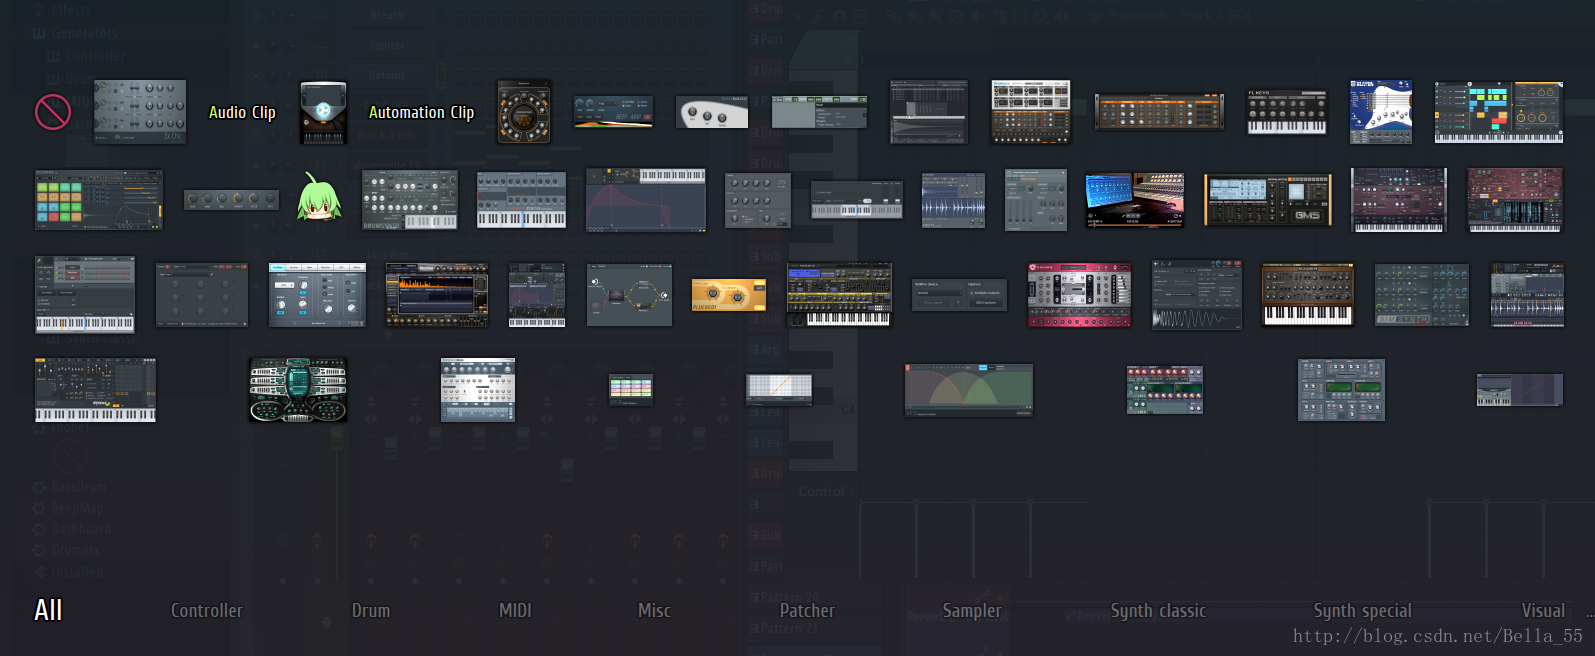This screenshot has height=656, width=1595.
Task: Select the Slayer guitar plugin
Action: coord(1380,112)
